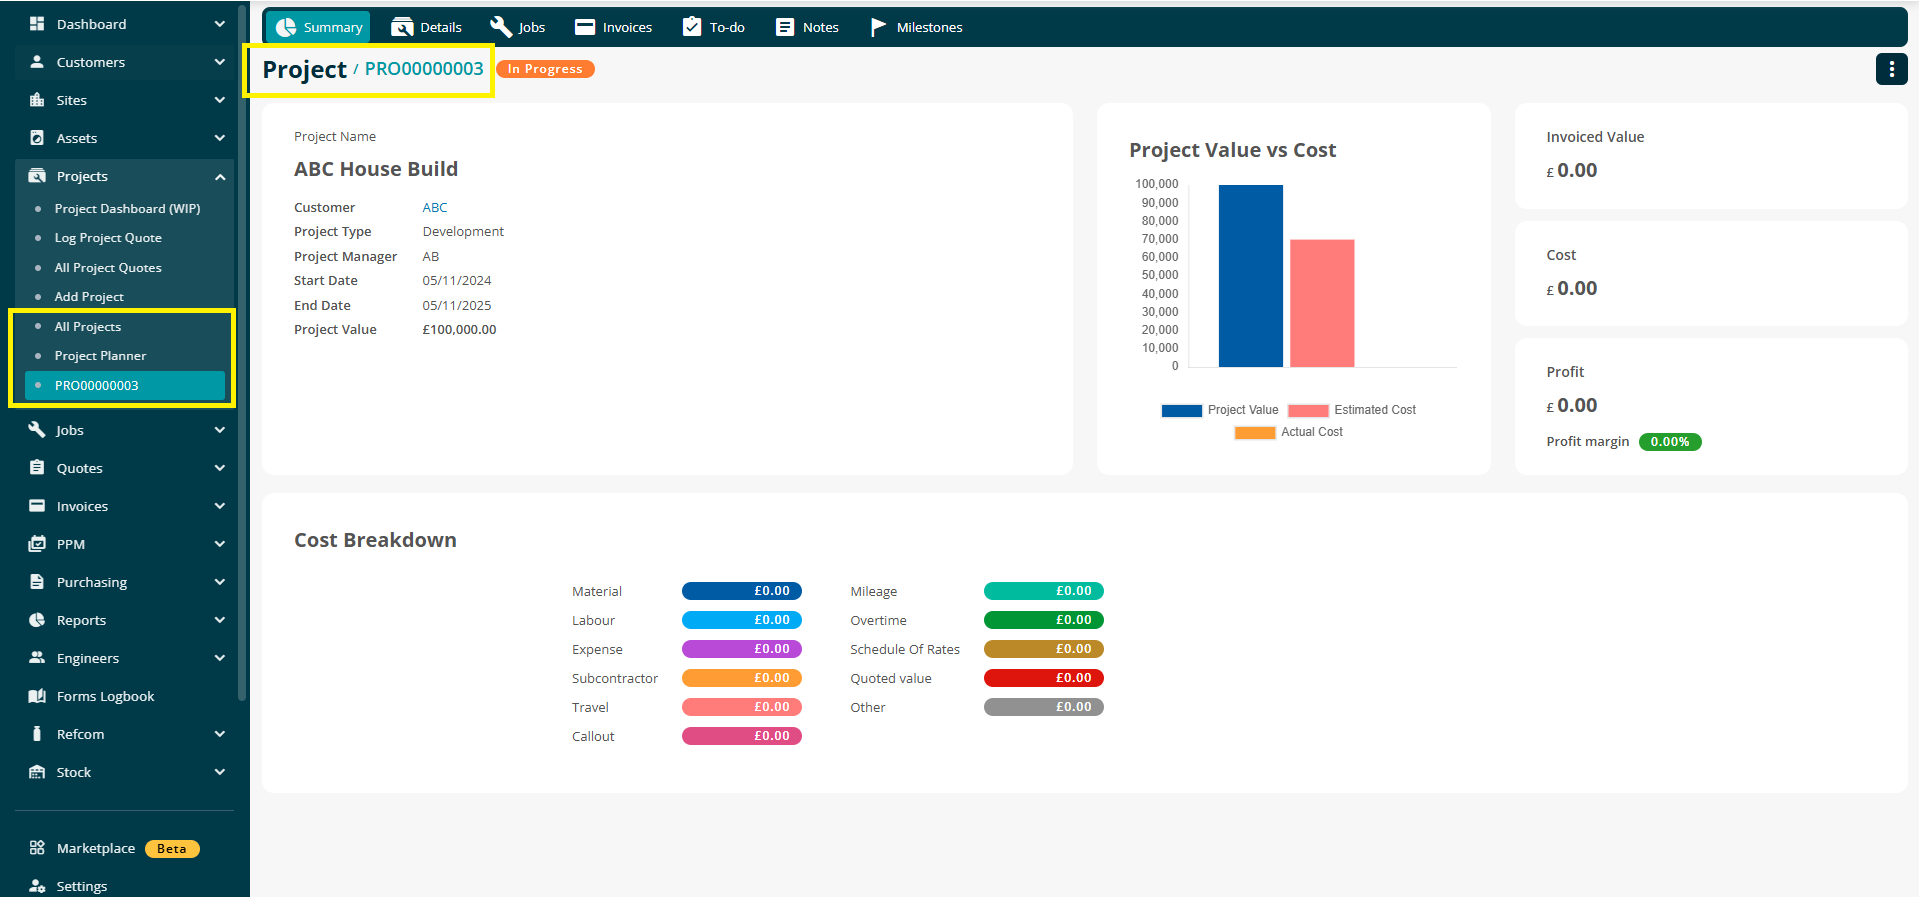
Task: Click the In Progress status badge
Action: coord(545,69)
